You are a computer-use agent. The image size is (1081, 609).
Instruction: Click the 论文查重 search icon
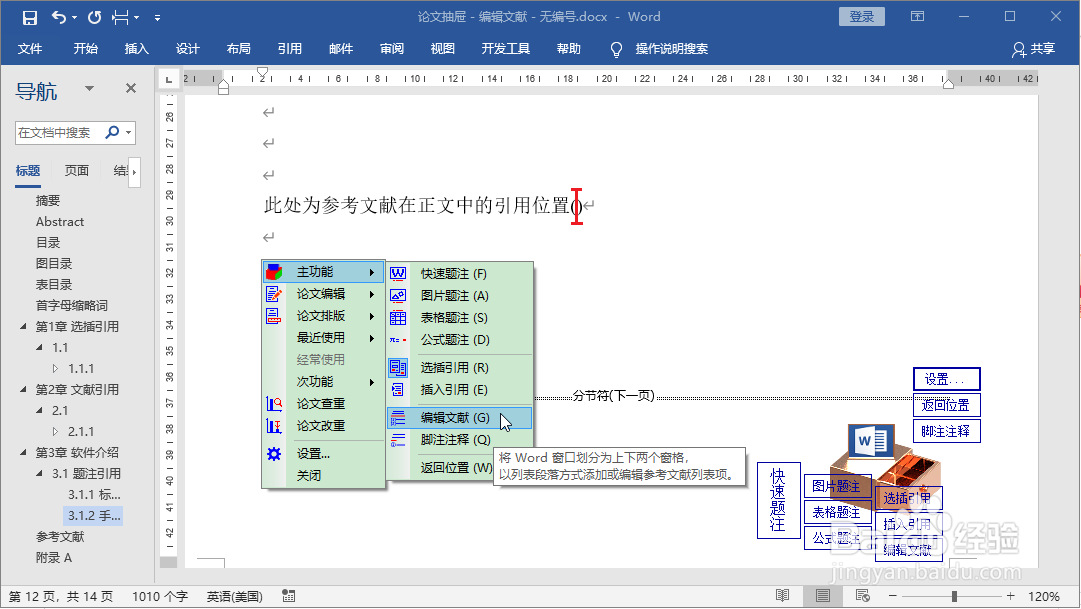tap(274, 404)
